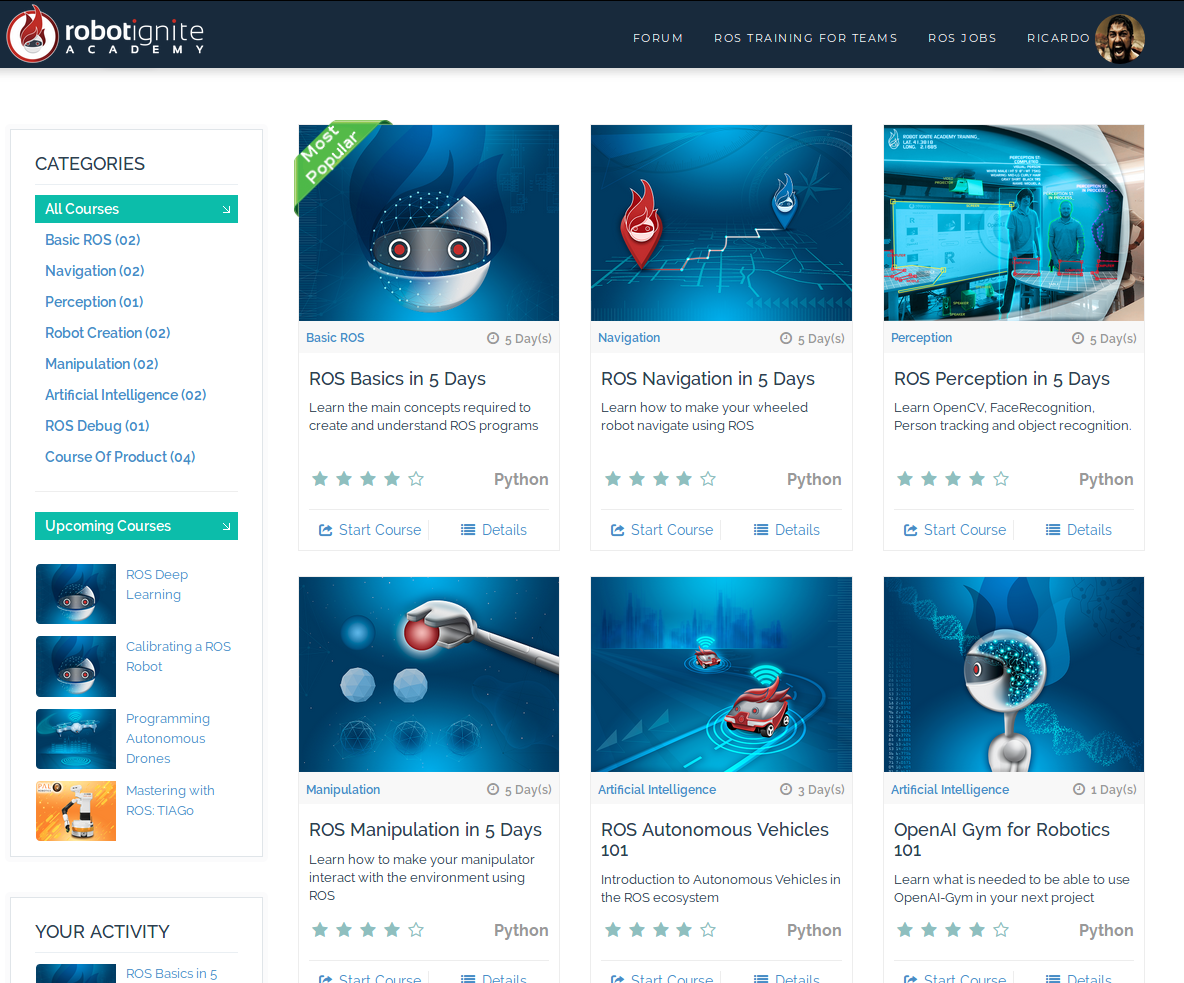Click Details list icon for ROS Perception

pos(1053,530)
